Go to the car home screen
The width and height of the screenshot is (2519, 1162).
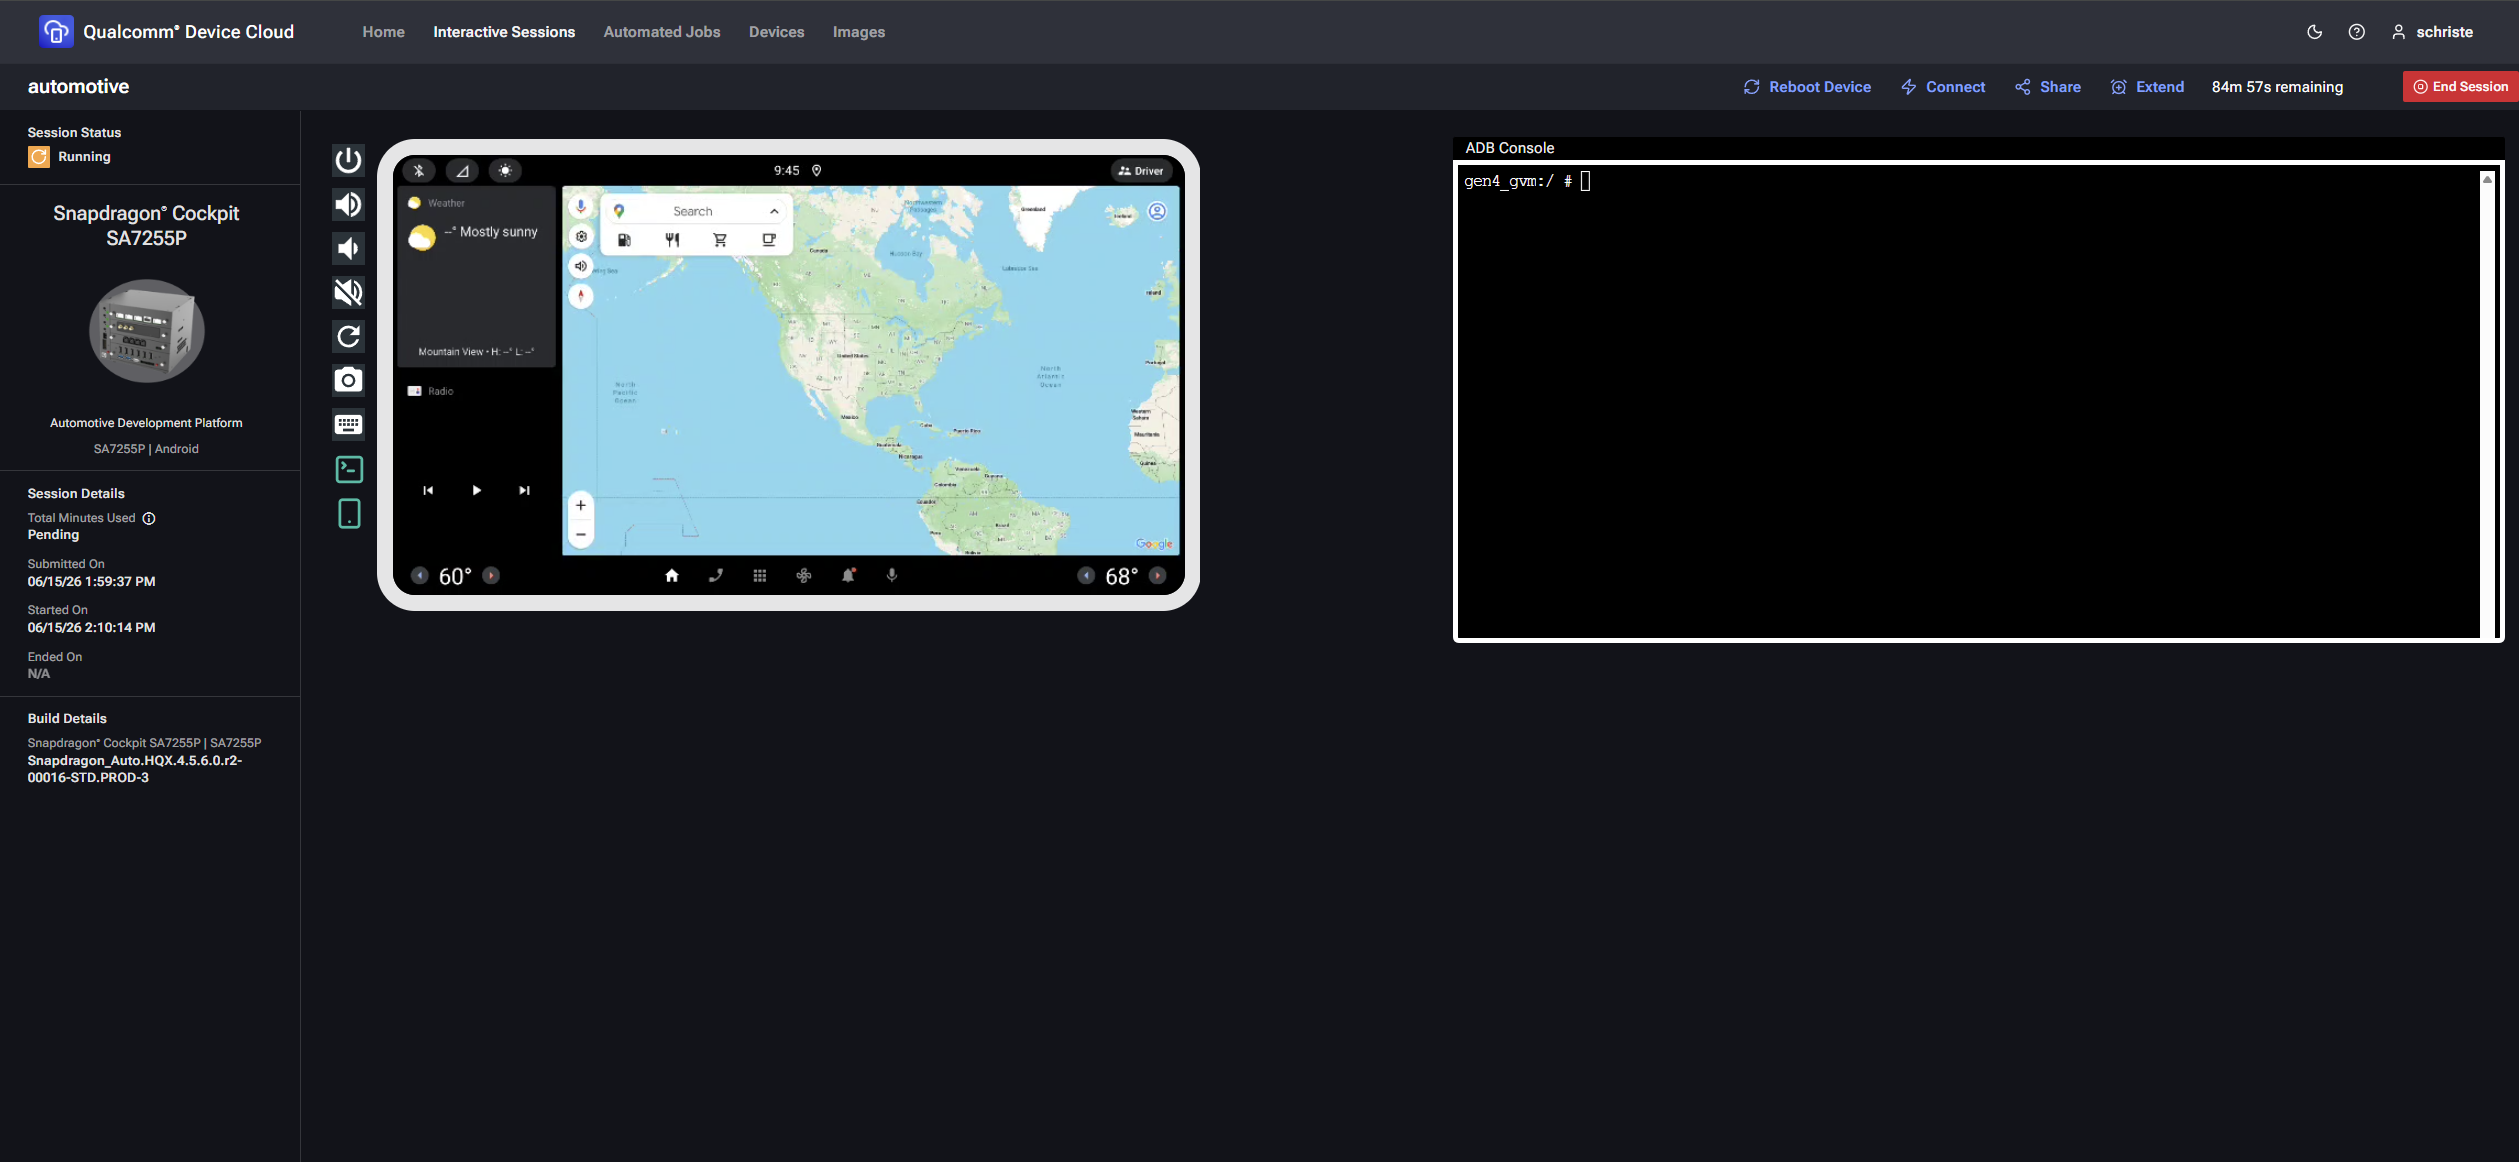(672, 576)
